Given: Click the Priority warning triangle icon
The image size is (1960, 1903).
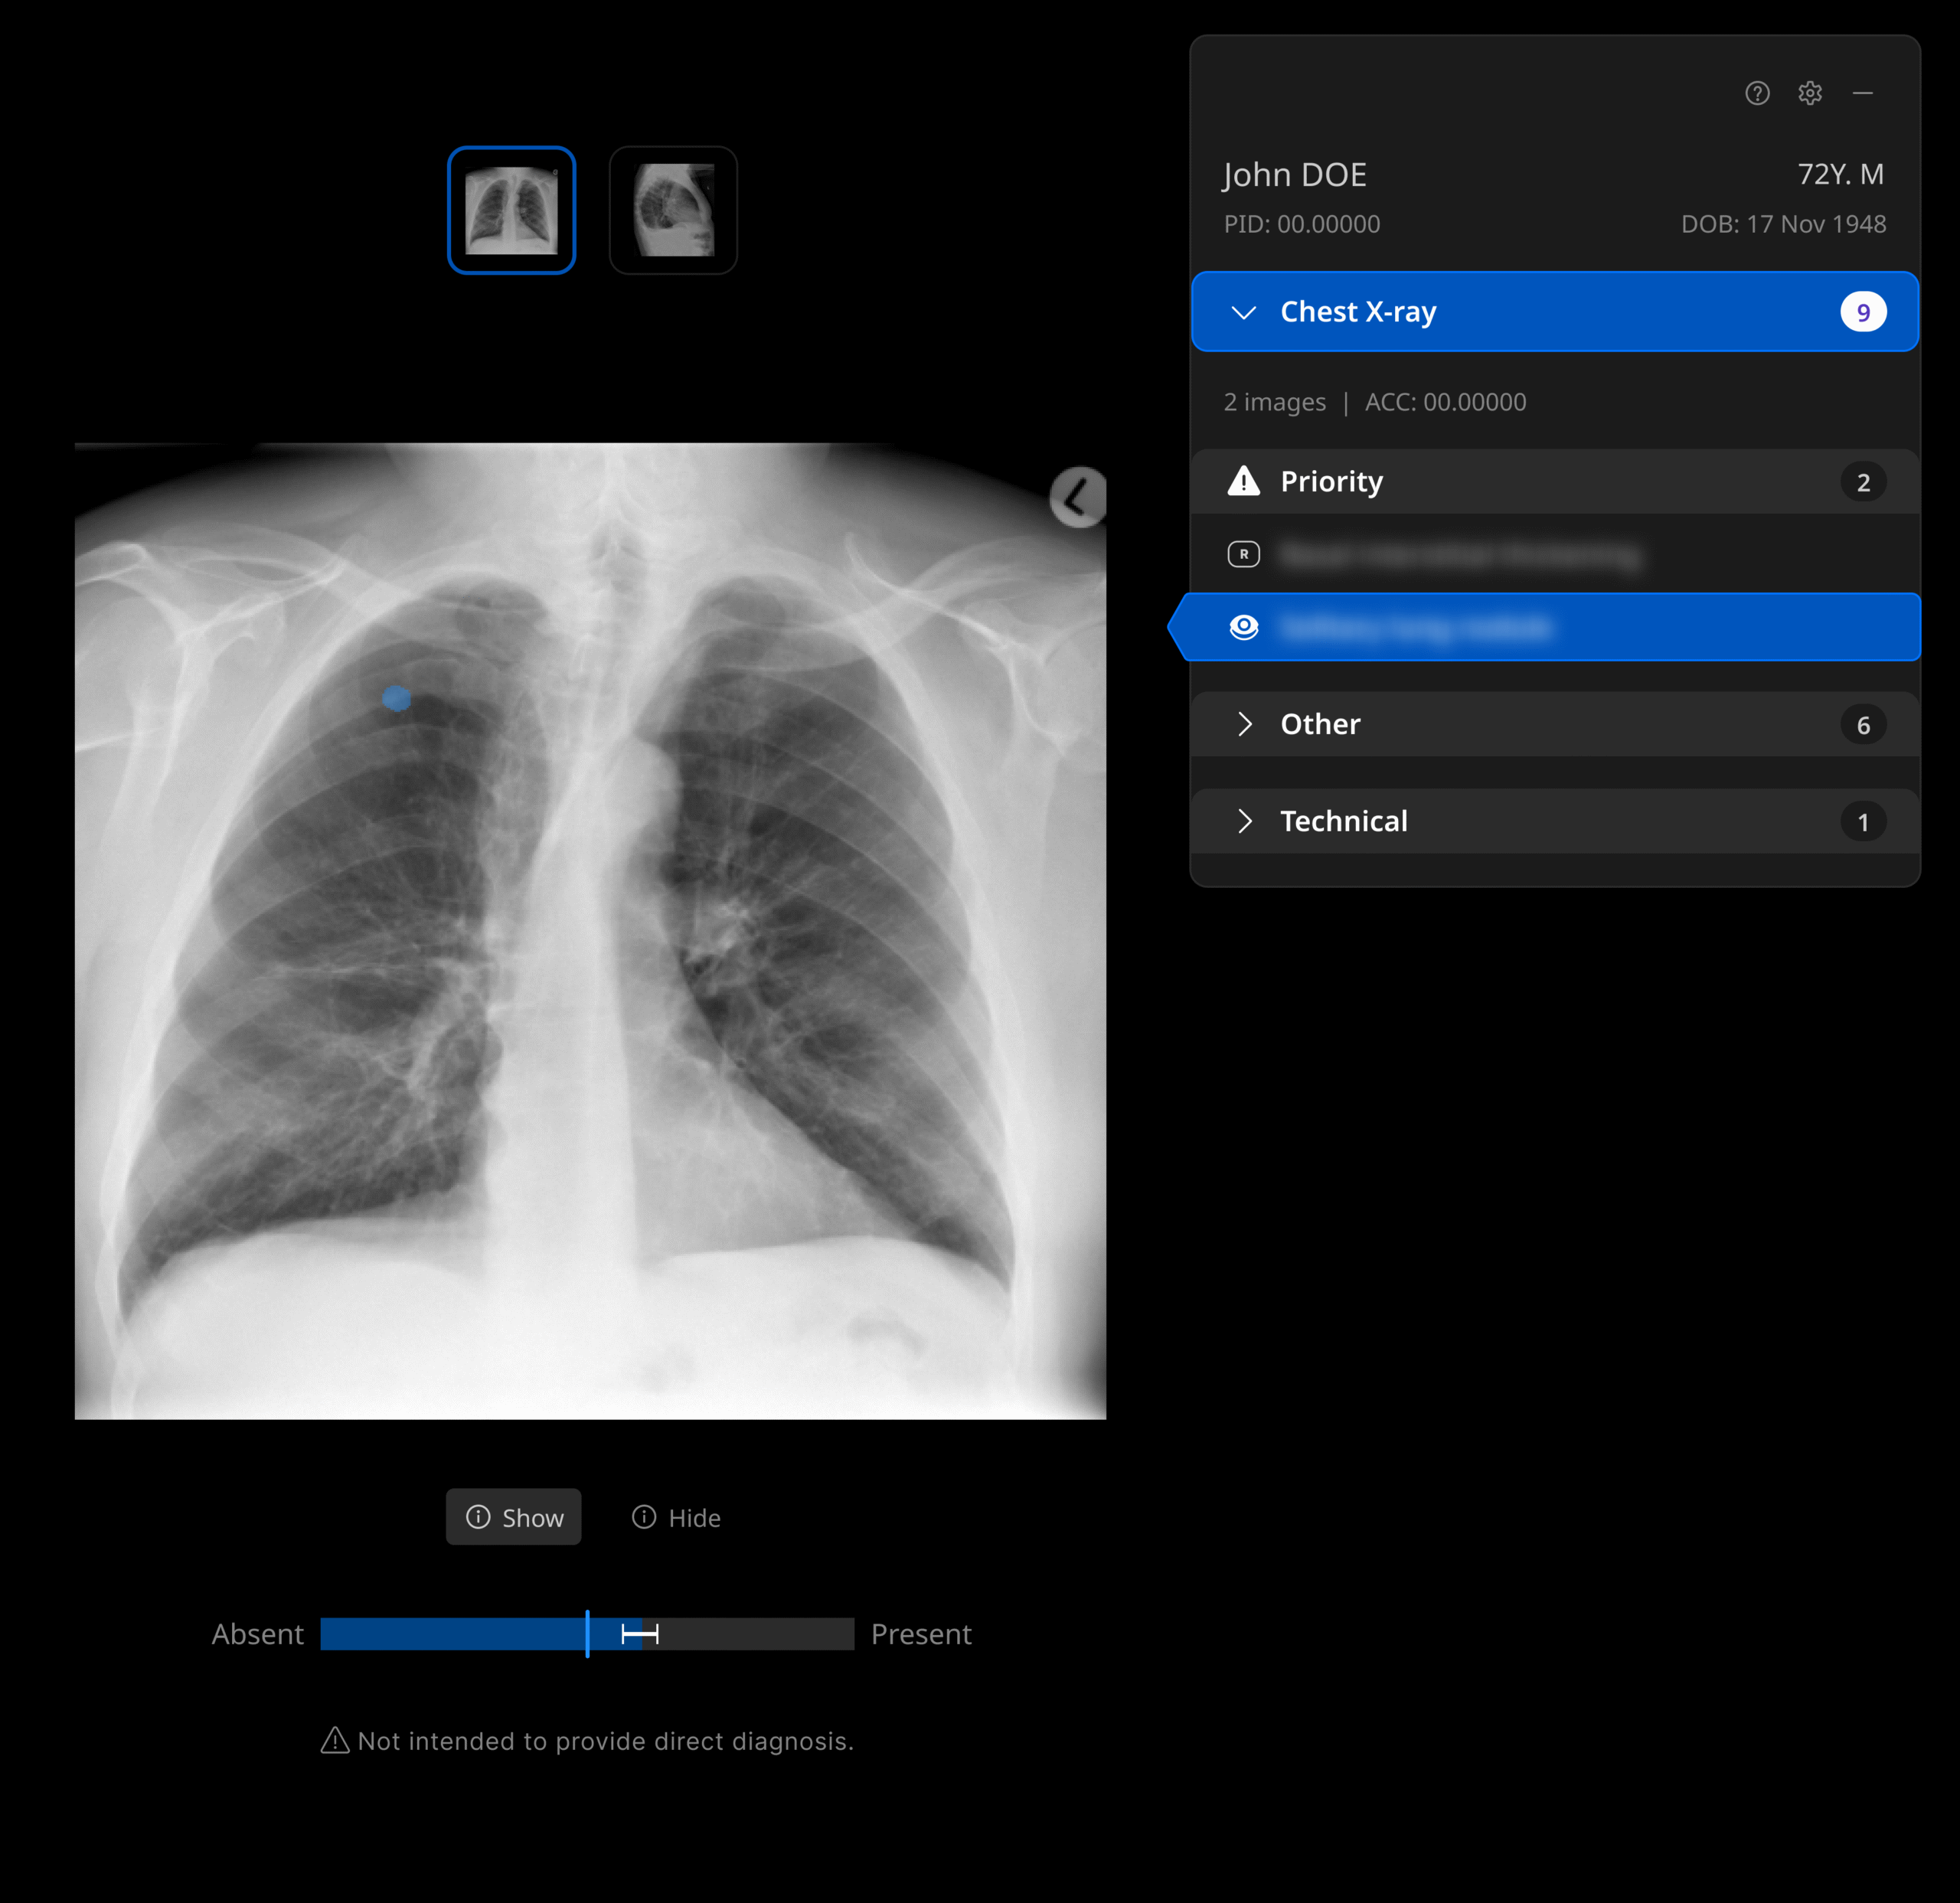Looking at the screenshot, I should [1243, 481].
